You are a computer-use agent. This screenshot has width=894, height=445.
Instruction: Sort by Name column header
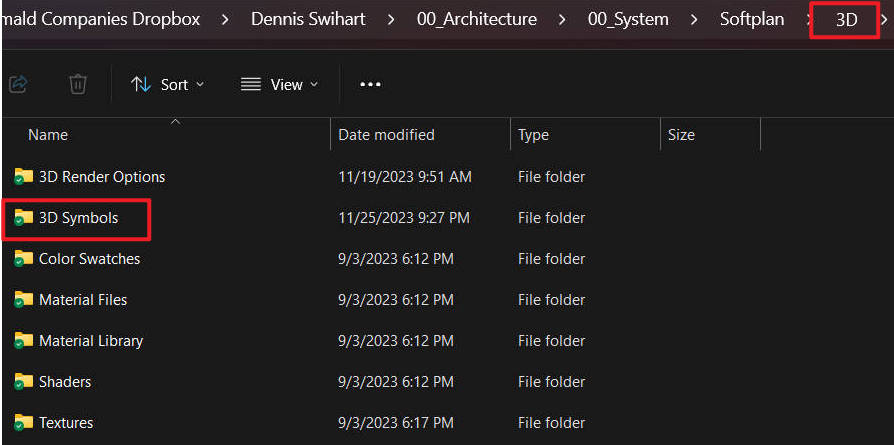[48, 135]
